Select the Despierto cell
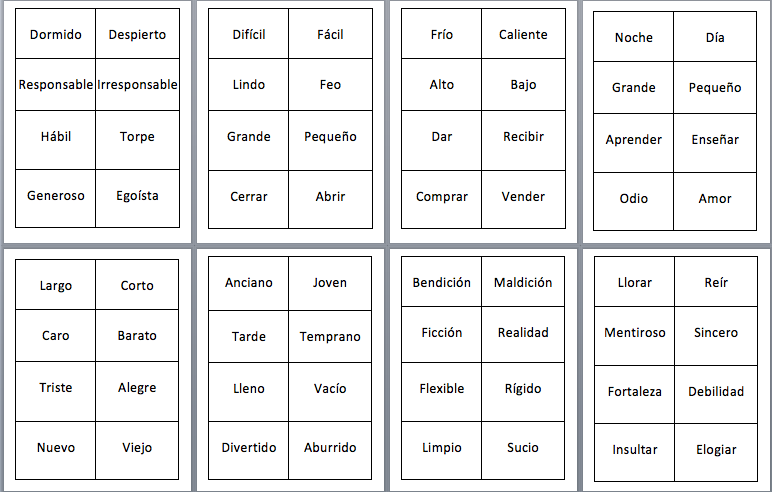This screenshot has width=772, height=492. (x=137, y=35)
